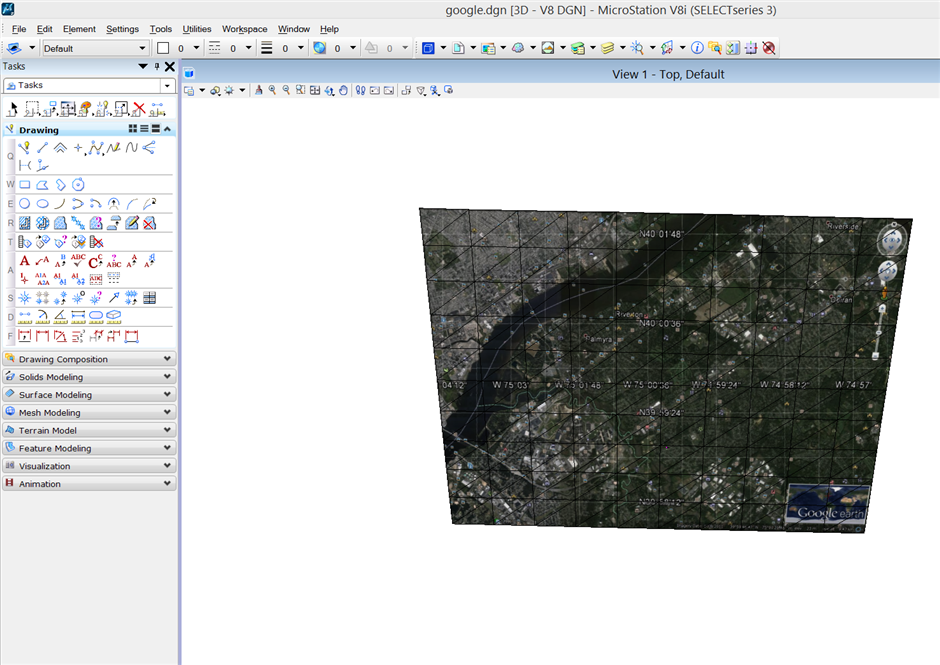Image resolution: width=940 pixels, height=665 pixels.
Task: Open the View Attributes icon in view toolbar
Action: (x=189, y=90)
